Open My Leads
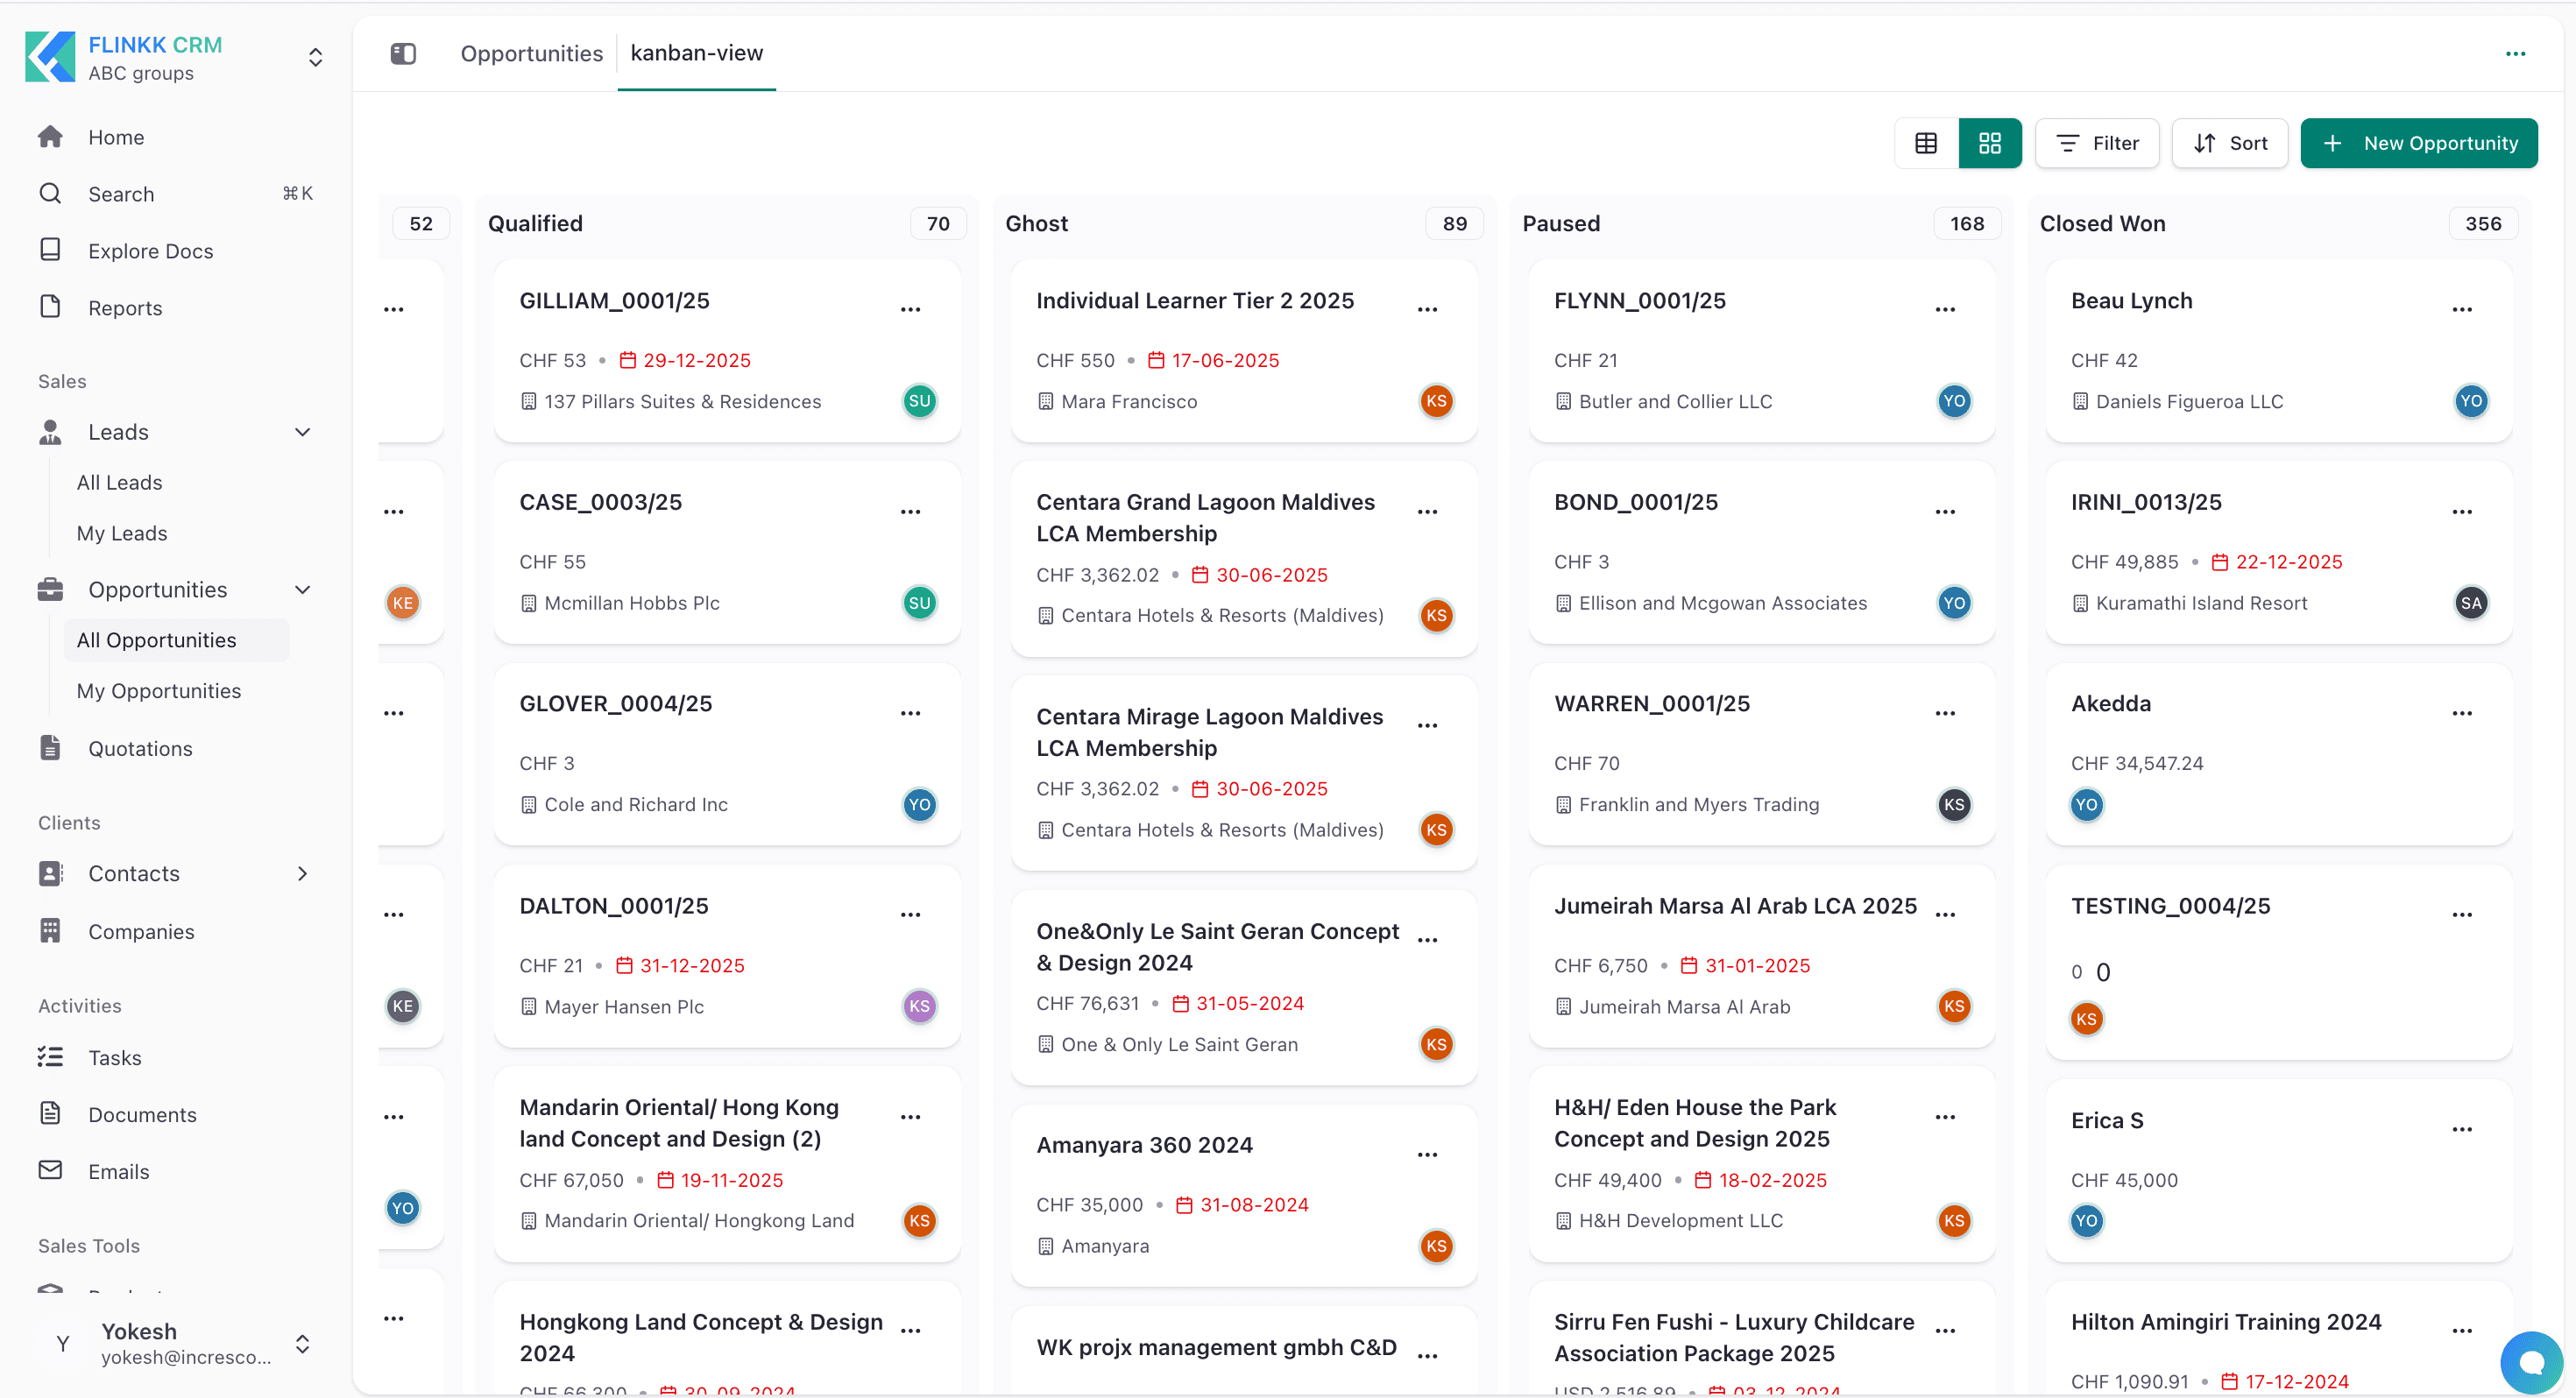This screenshot has height=1398, width=2576. click(x=122, y=534)
